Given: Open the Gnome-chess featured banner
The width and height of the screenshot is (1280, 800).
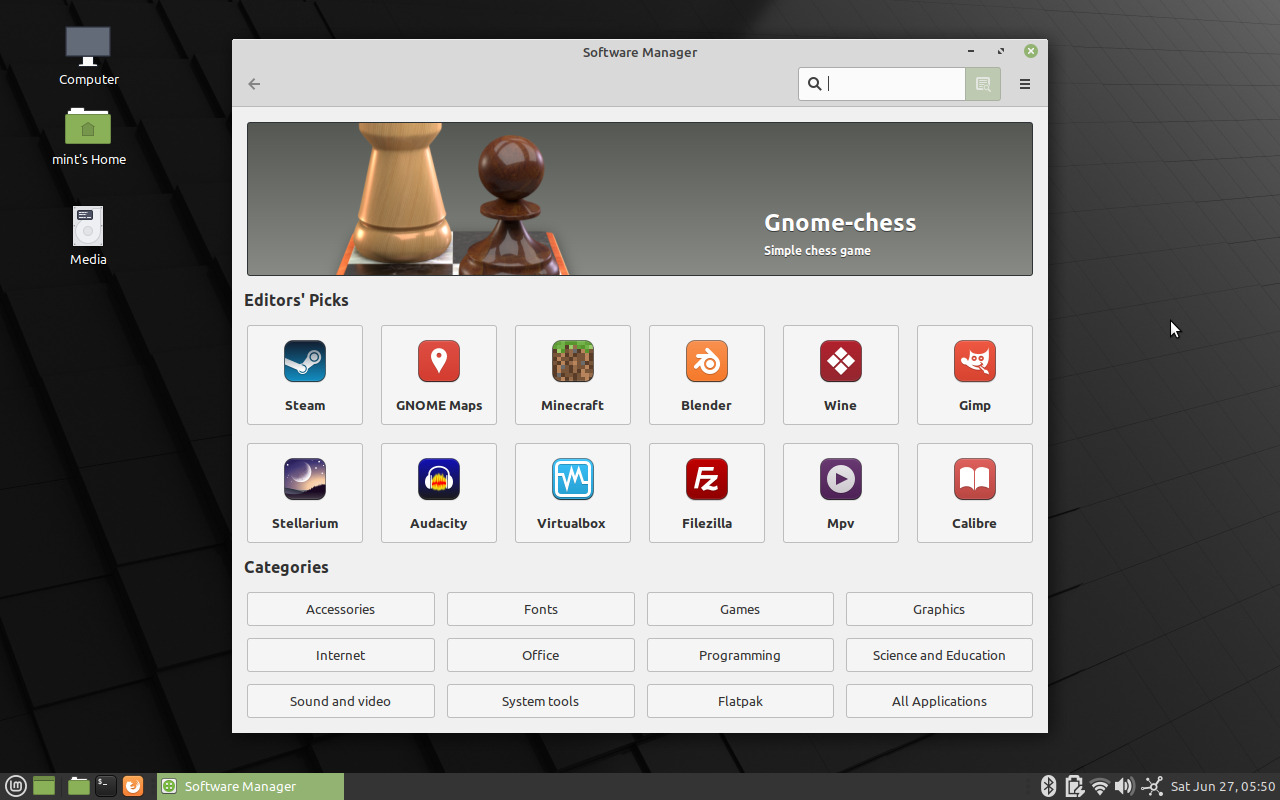Looking at the screenshot, I should [x=640, y=199].
